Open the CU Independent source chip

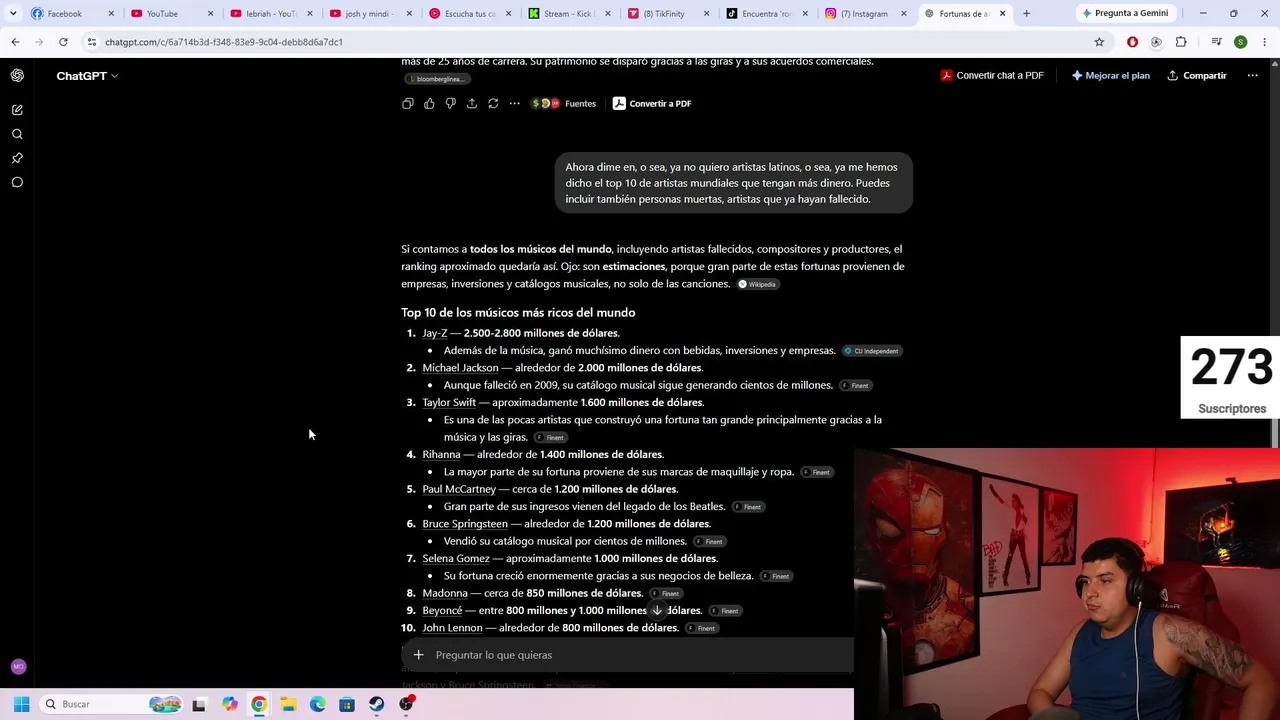tap(872, 351)
